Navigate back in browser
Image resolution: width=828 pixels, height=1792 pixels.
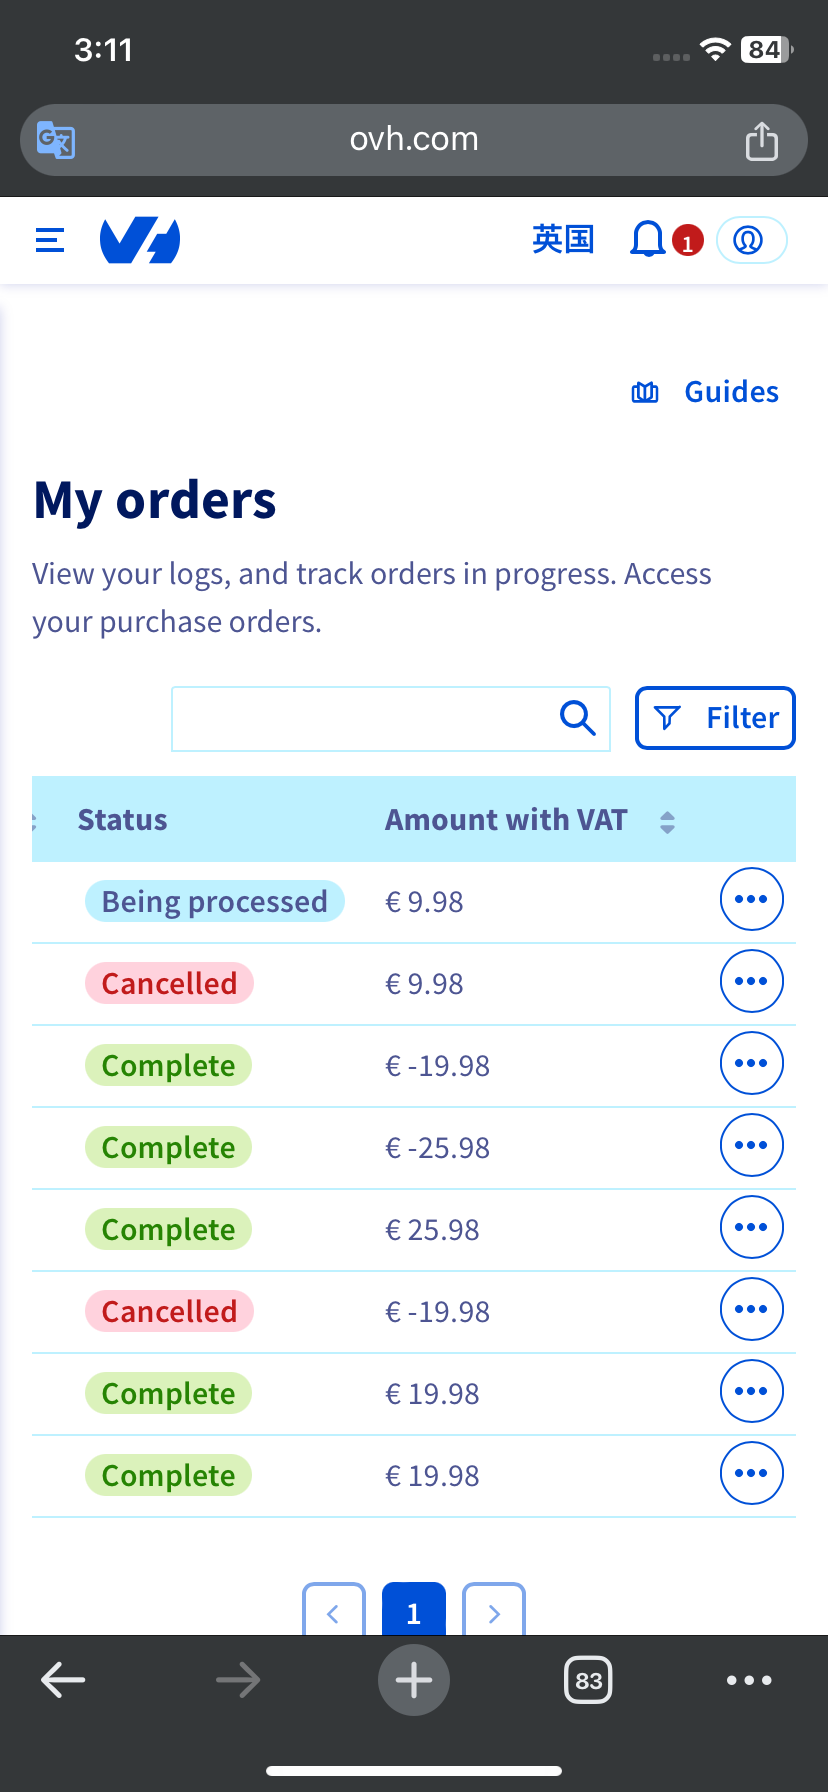63,1680
